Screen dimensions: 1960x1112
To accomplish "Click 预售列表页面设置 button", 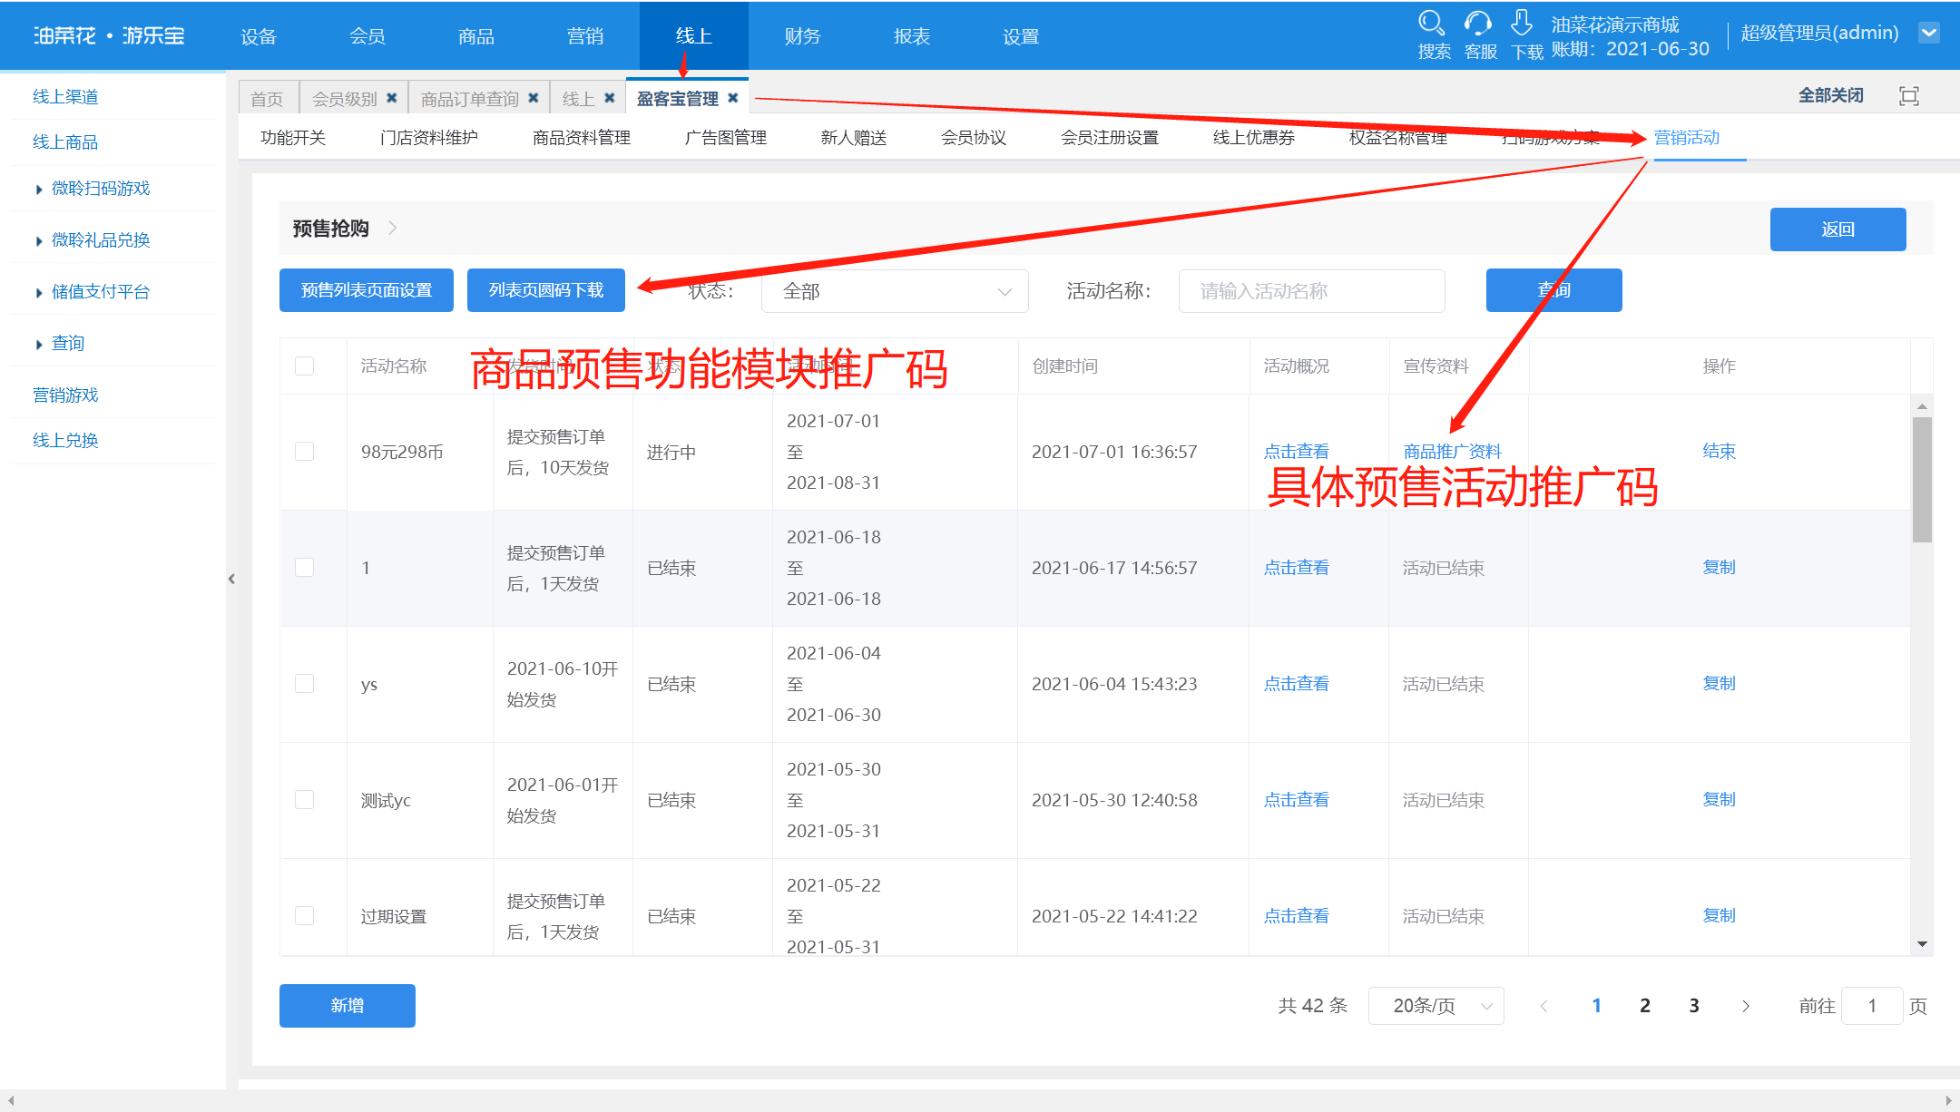I will pos(366,290).
